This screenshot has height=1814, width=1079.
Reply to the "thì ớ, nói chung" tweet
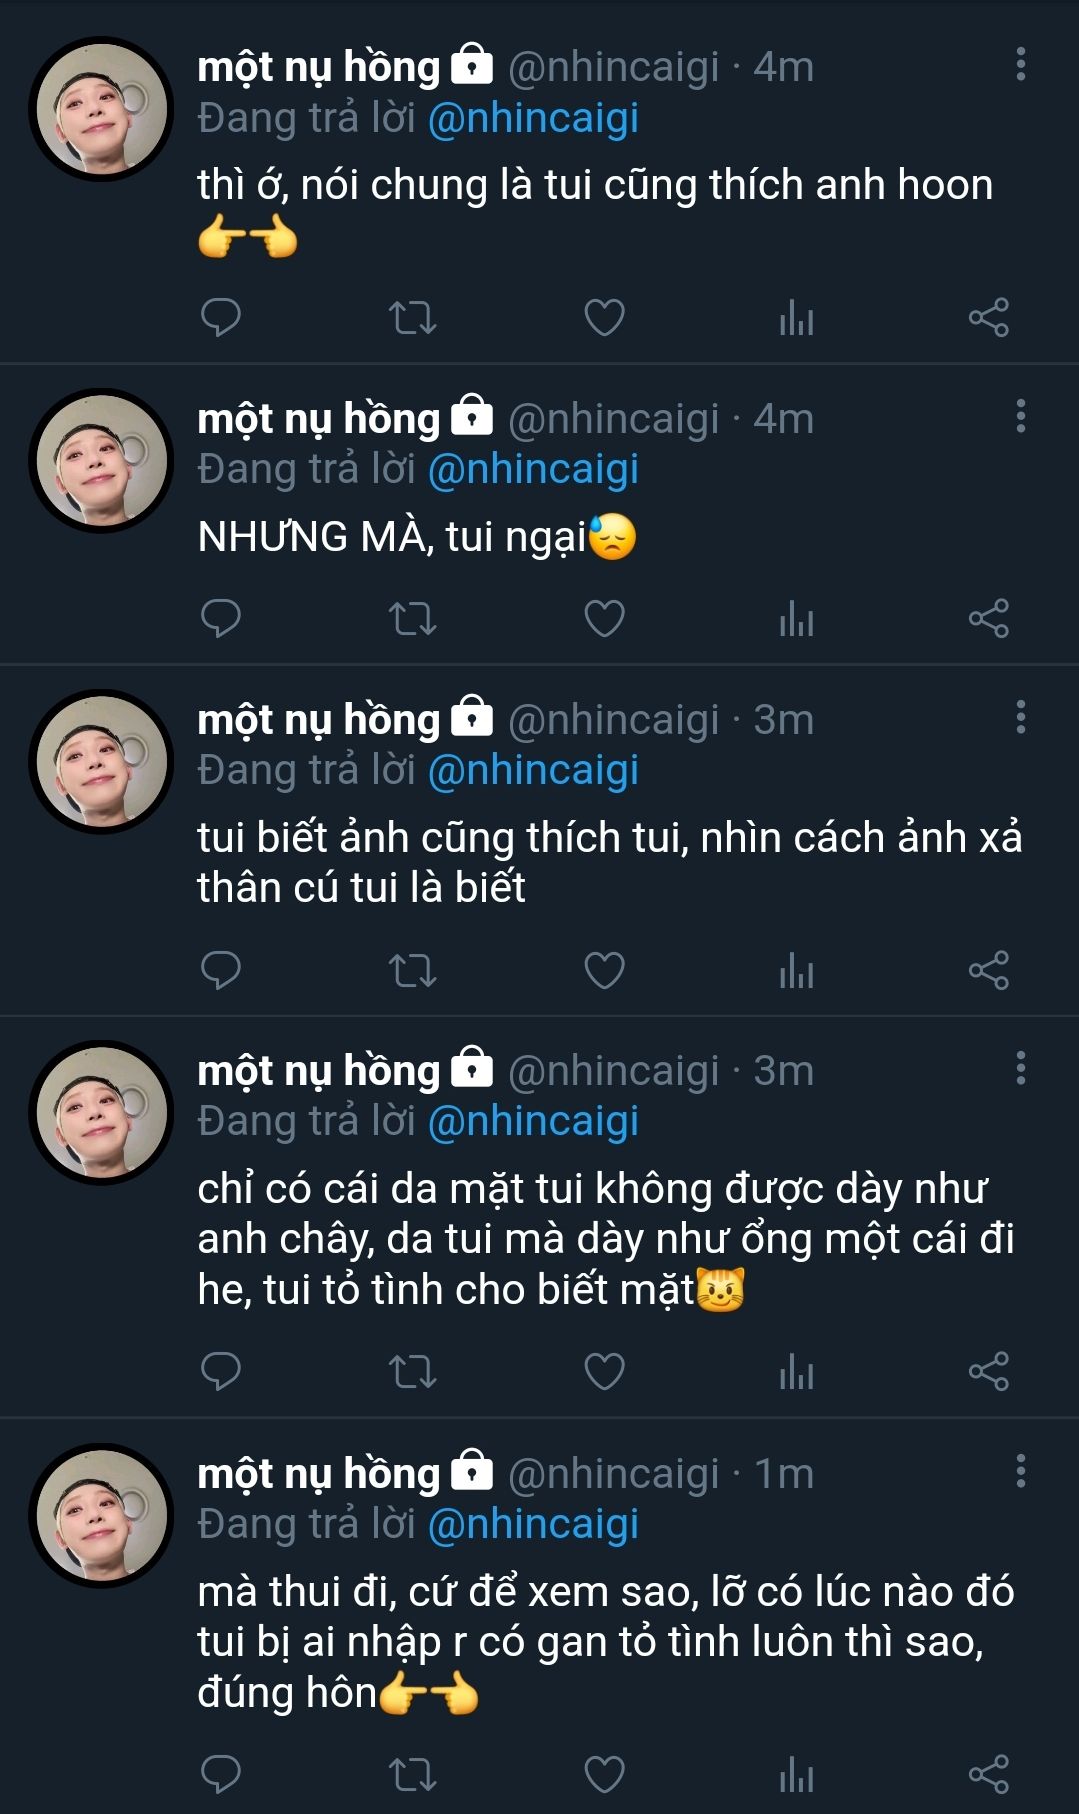(221, 317)
